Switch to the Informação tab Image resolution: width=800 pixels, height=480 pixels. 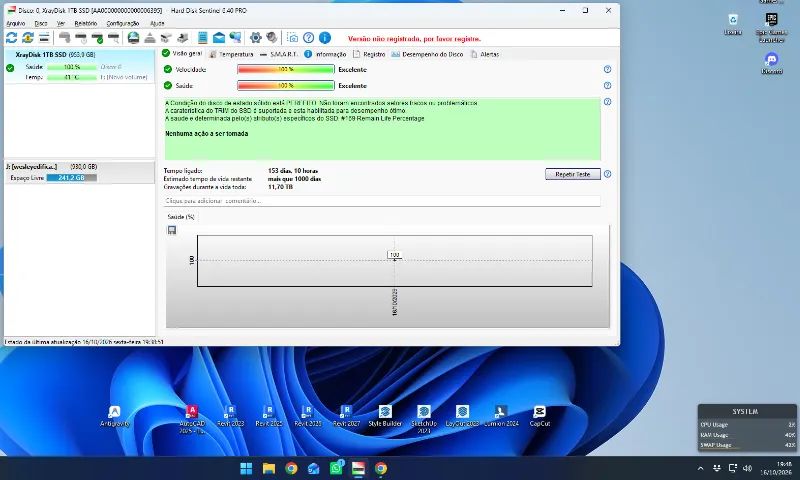(326, 54)
